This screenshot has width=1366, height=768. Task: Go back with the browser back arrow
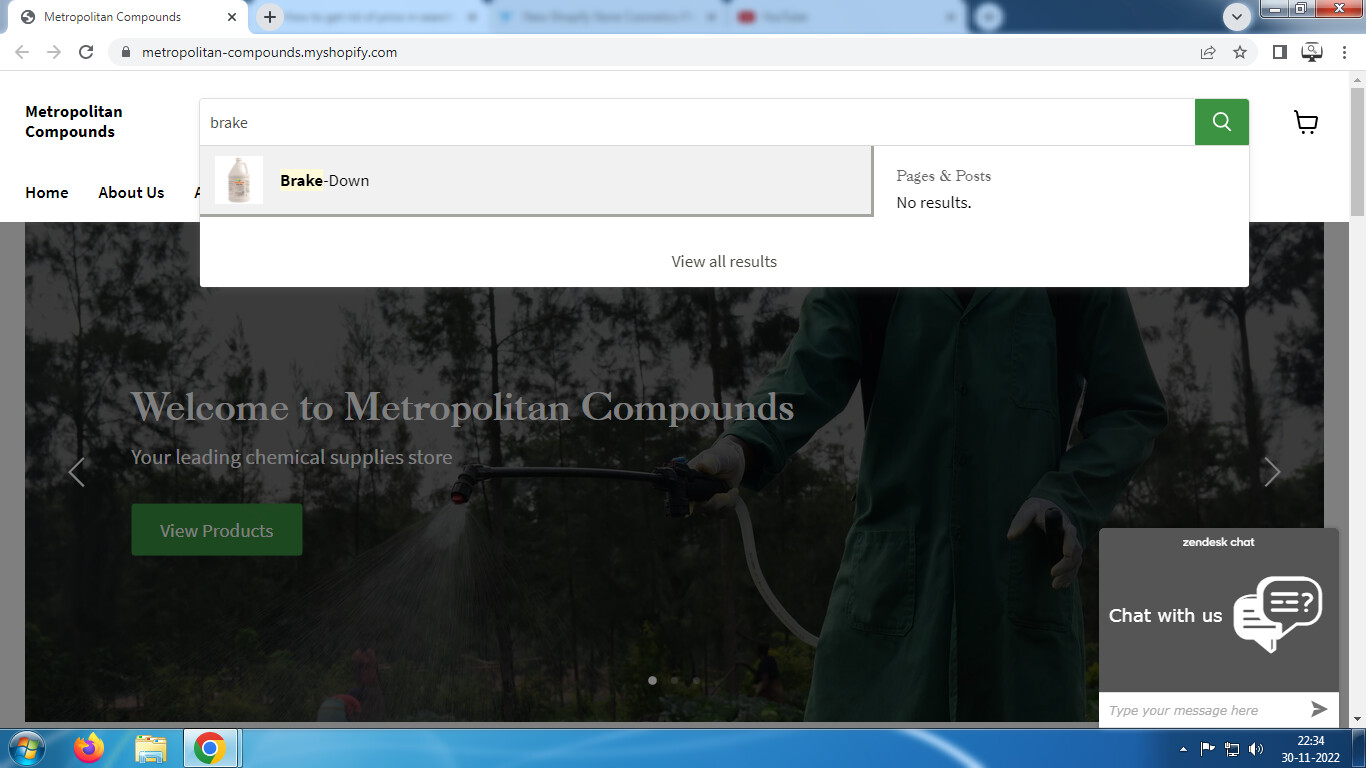(x=22, y=52)
